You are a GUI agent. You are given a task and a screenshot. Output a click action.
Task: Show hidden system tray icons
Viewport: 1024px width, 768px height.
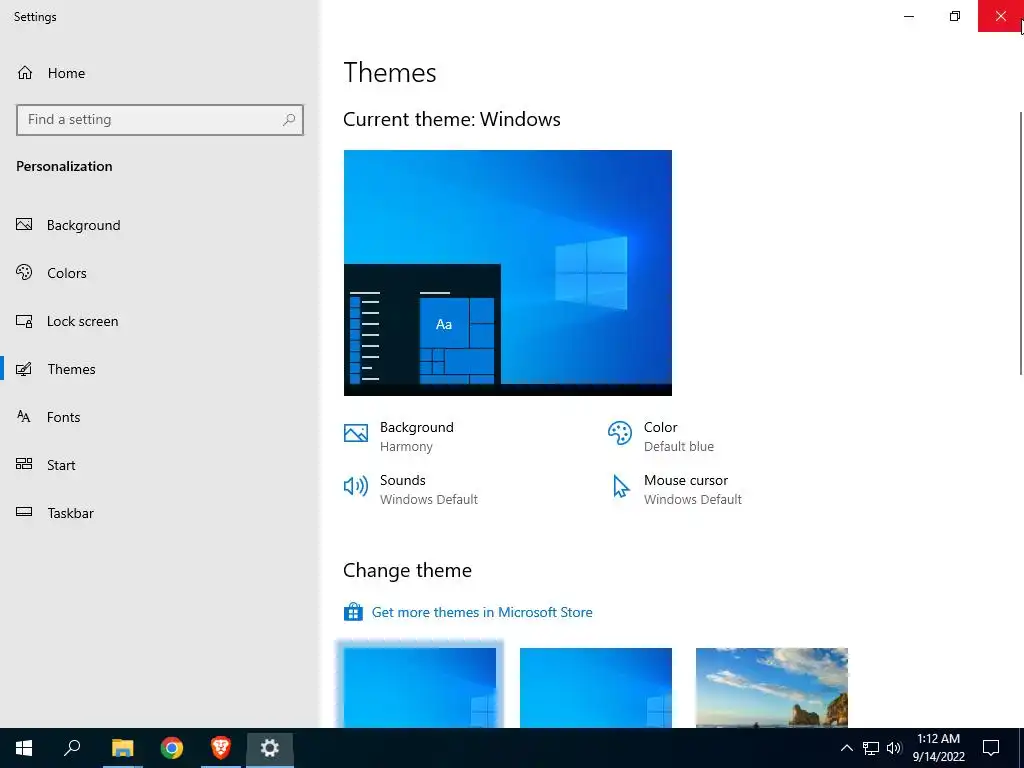click(x=846, y=748)
